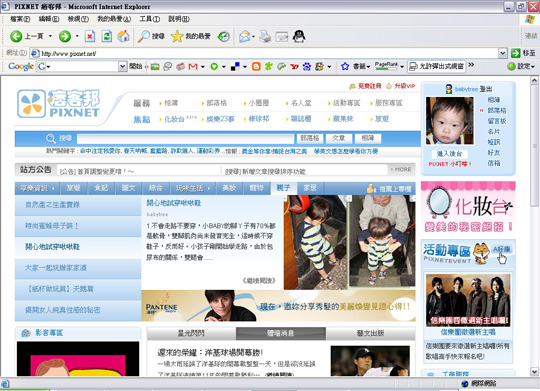Open the 說明(H) menu
Viewport: 540px width, 391px height.
point(179,19)
